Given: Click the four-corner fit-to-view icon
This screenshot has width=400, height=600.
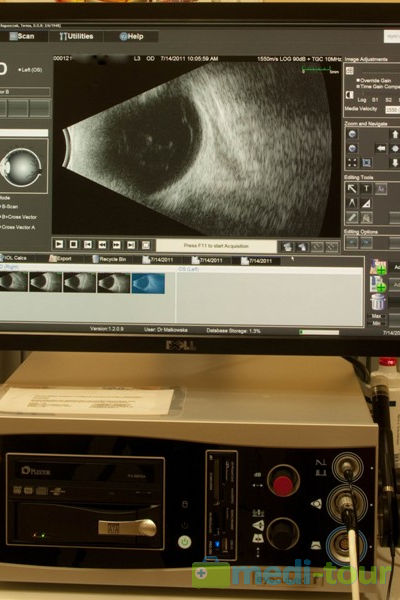Looking at the screenshot, I should [352, 163].
